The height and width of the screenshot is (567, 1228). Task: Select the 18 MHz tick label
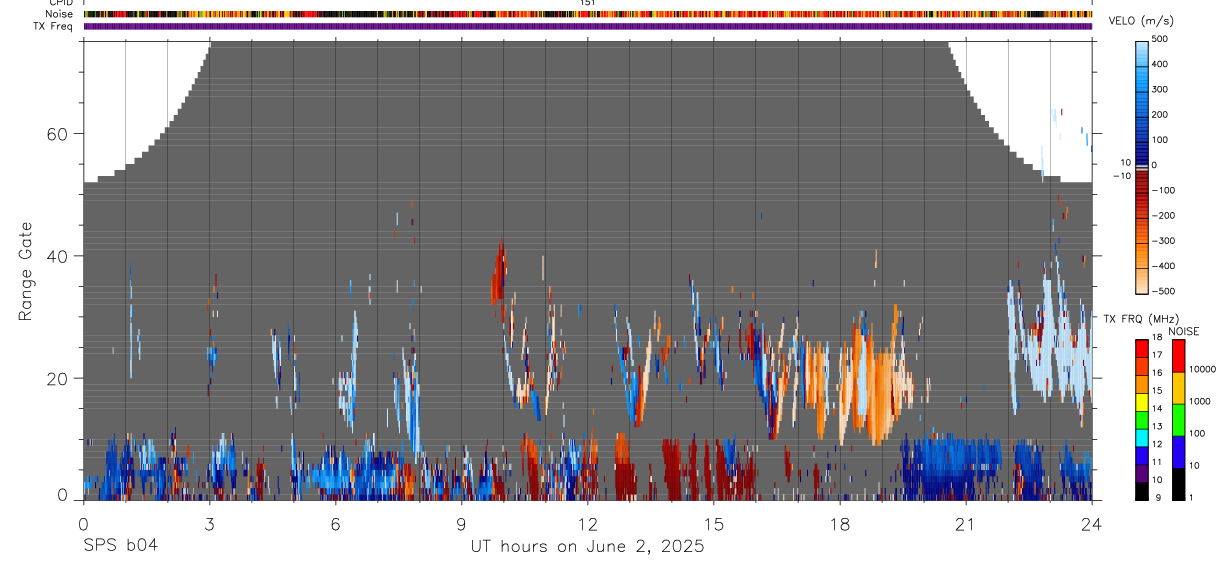[x=1157, y=339]
